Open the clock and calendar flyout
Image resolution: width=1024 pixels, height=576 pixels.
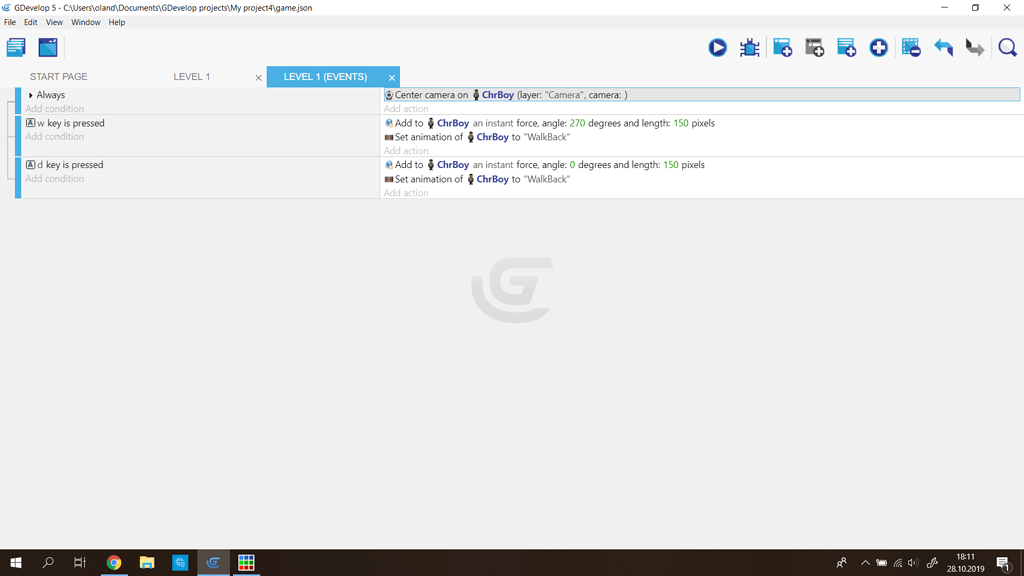point(965,562)
